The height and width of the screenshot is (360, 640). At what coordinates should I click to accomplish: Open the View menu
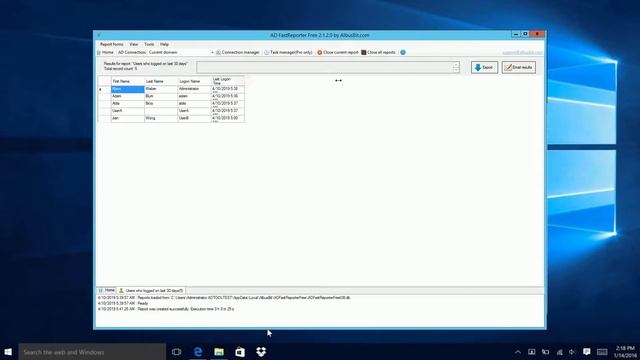[x=133, y=44]
